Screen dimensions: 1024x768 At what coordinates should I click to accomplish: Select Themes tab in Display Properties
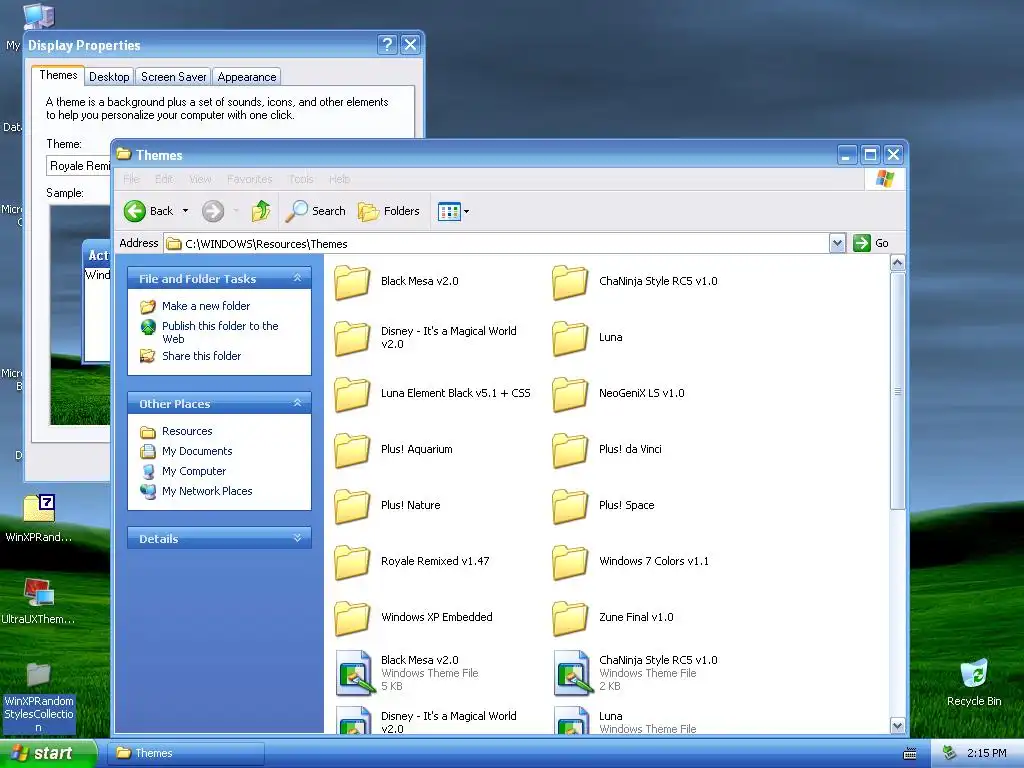[58, 75]
